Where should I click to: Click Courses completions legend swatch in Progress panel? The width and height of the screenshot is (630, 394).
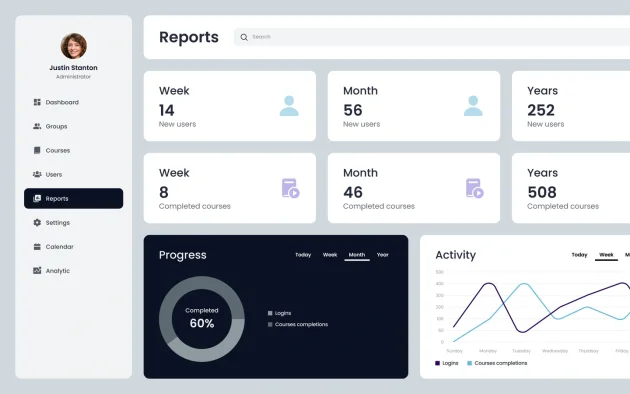click(x=270, y=324)
